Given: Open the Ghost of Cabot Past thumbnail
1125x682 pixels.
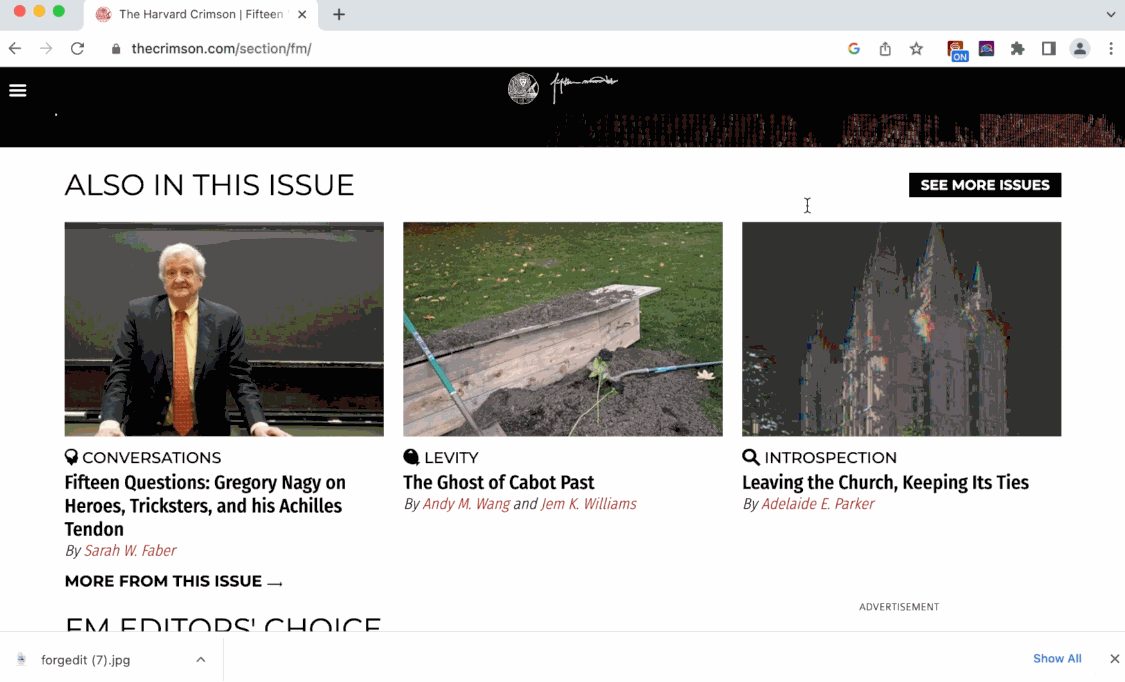Looking at the screenshot, I should coord(562,329).
